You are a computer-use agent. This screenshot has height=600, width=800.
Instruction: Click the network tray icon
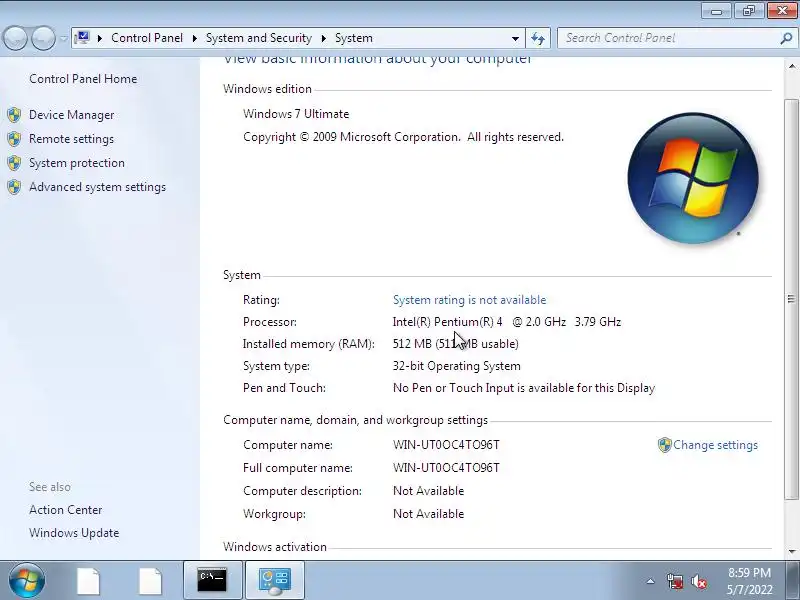point(675,581)
